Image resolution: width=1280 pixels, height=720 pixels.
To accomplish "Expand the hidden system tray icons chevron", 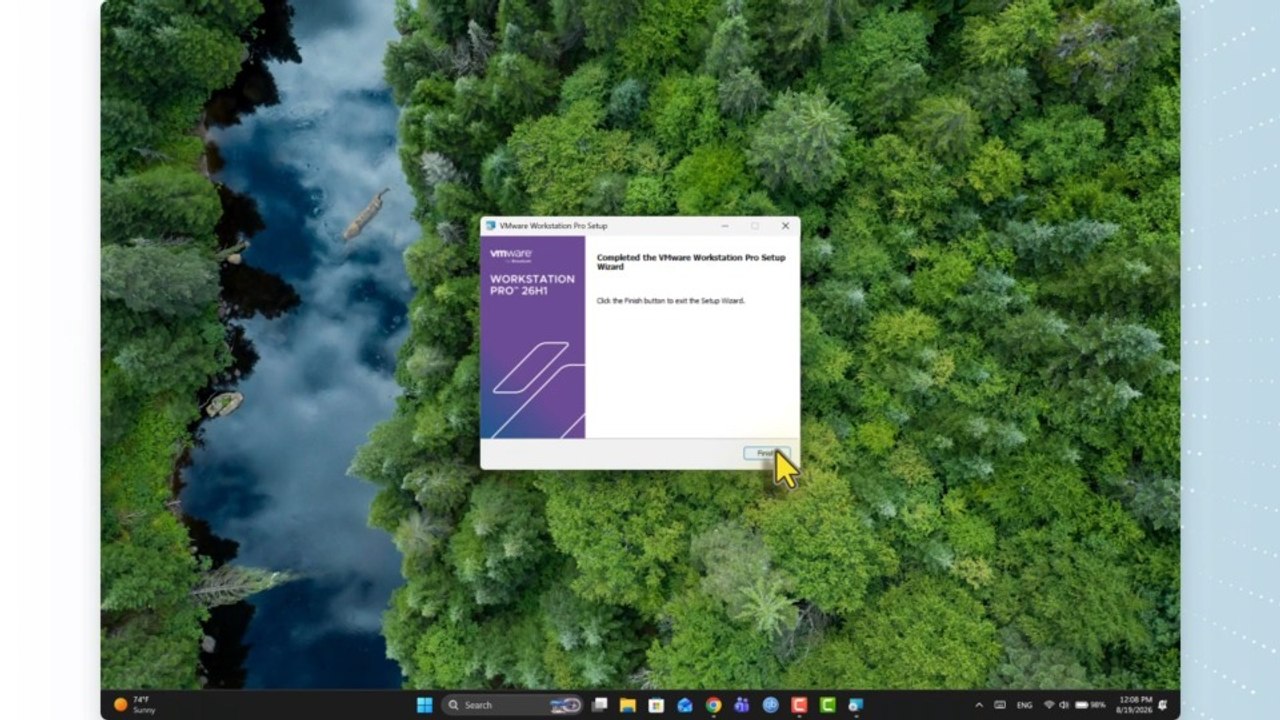I will (x=978, y=705).
